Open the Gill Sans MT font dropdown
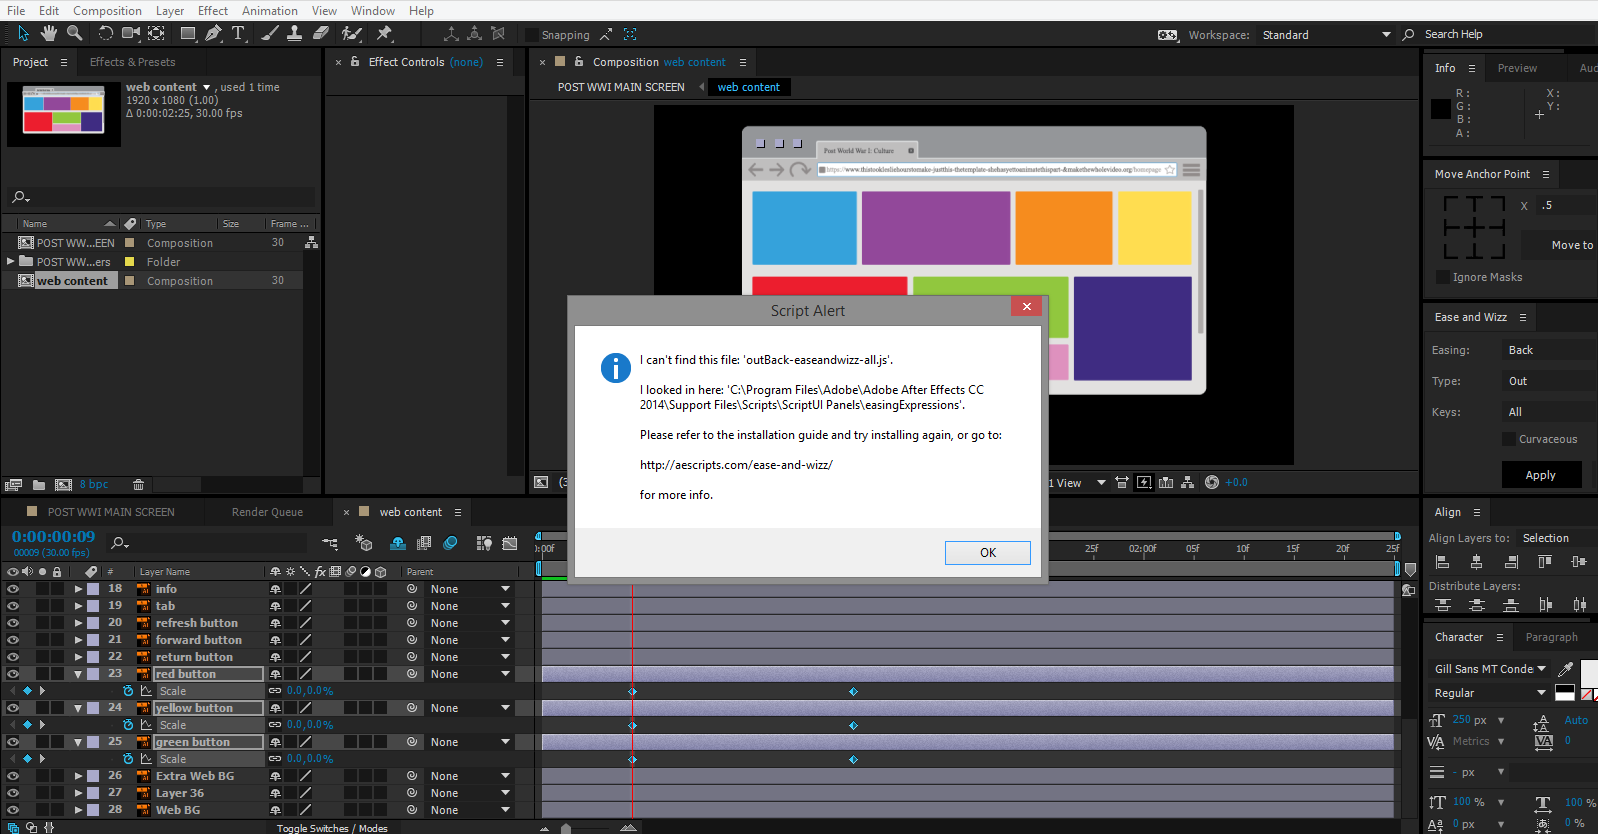The image size is (1598, 834). 1490,669
